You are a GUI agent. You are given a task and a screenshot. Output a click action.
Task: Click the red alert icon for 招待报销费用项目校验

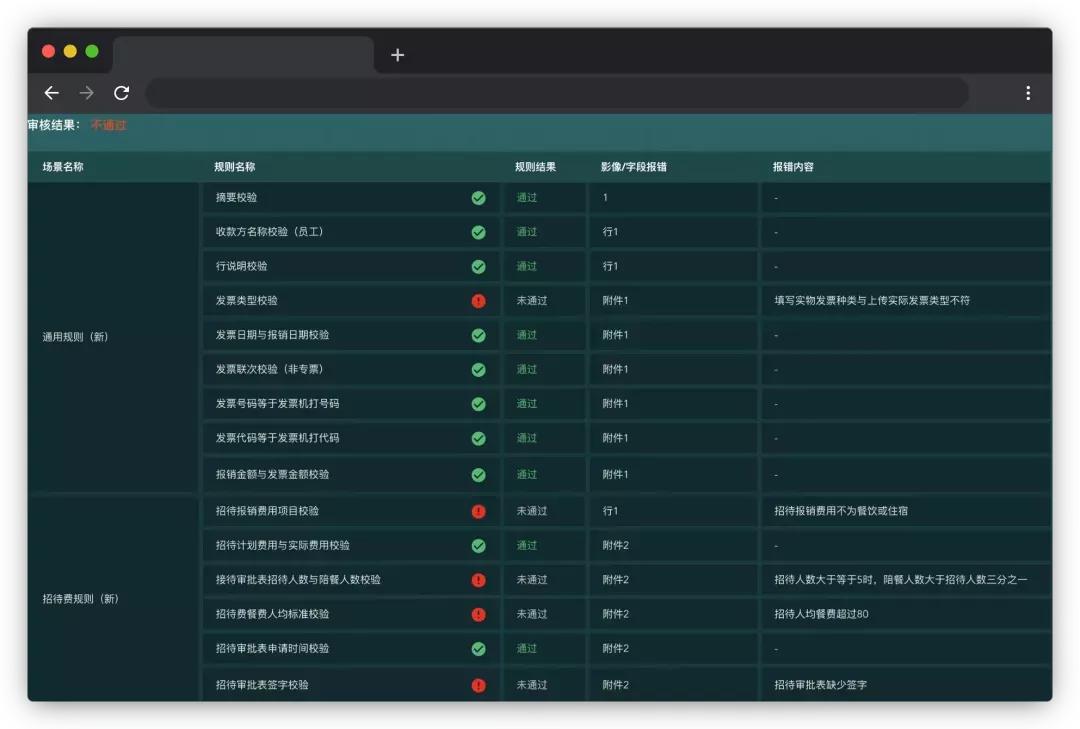[x=478, y=511]
